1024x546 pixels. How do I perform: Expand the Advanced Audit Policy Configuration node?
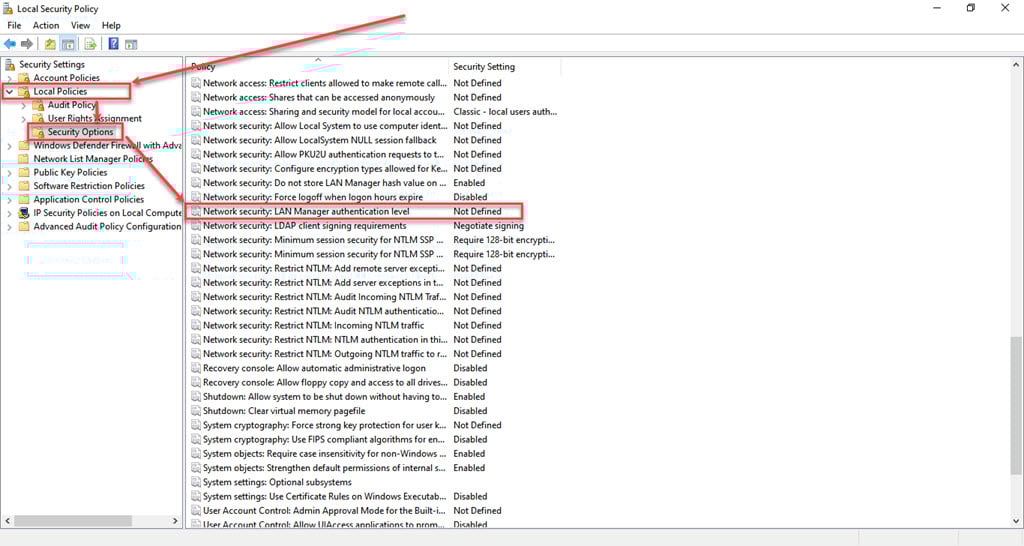coord(10,227)
